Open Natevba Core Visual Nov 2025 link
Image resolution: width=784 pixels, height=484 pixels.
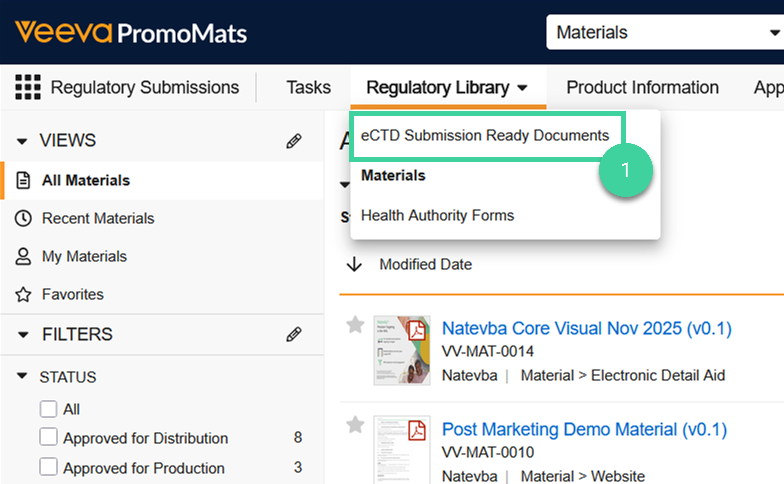[586, 328]
